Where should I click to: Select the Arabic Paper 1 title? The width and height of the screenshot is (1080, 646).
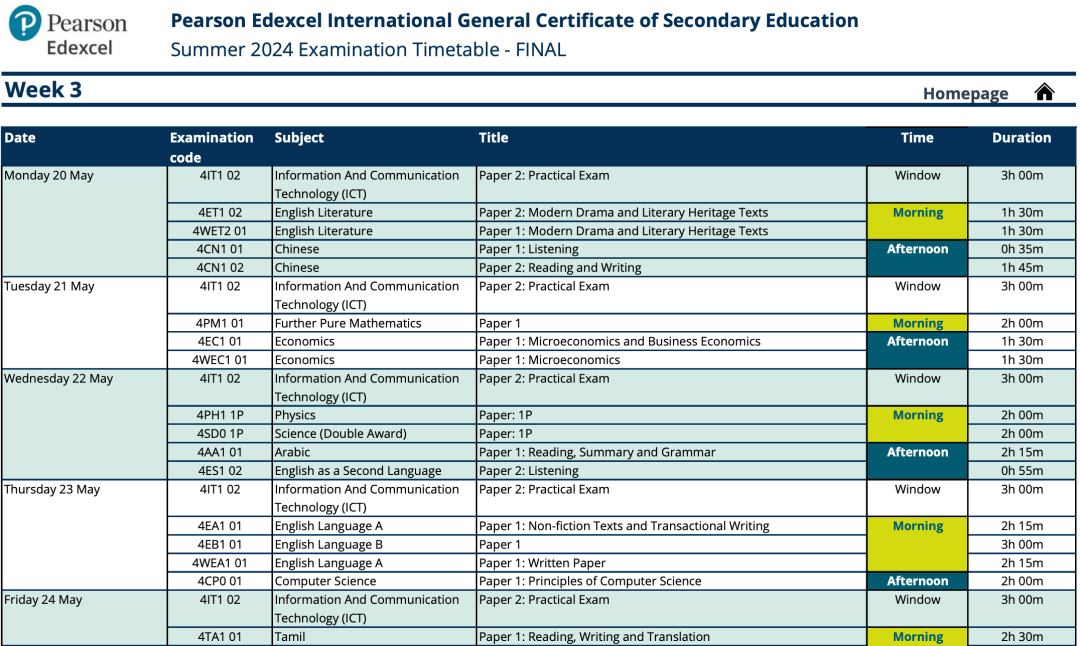pyautogui.click(x=597, y=452)
